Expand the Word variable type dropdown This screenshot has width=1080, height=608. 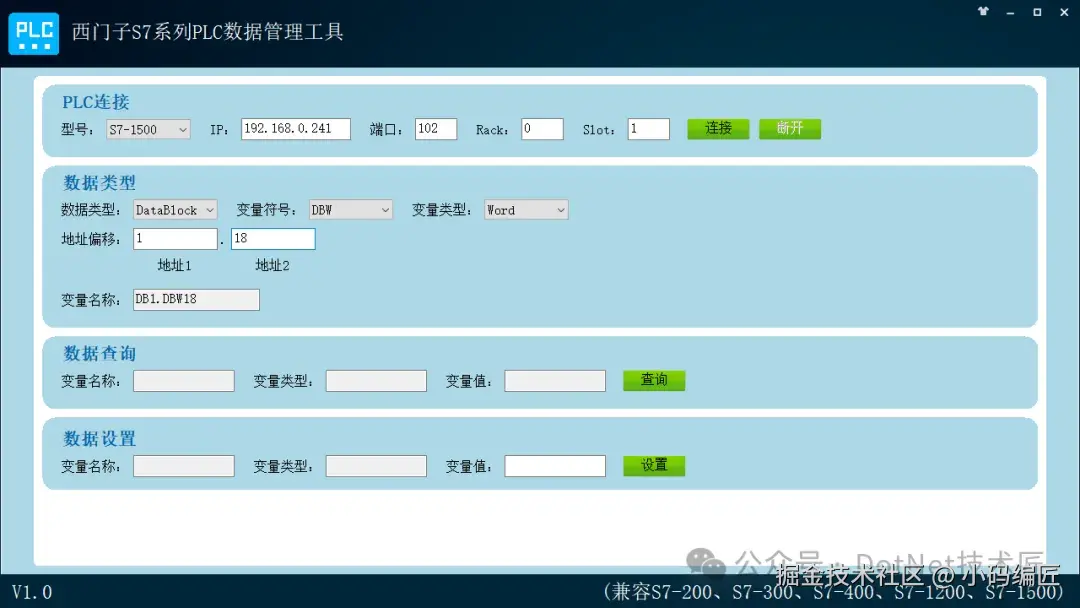pos(526,210)
